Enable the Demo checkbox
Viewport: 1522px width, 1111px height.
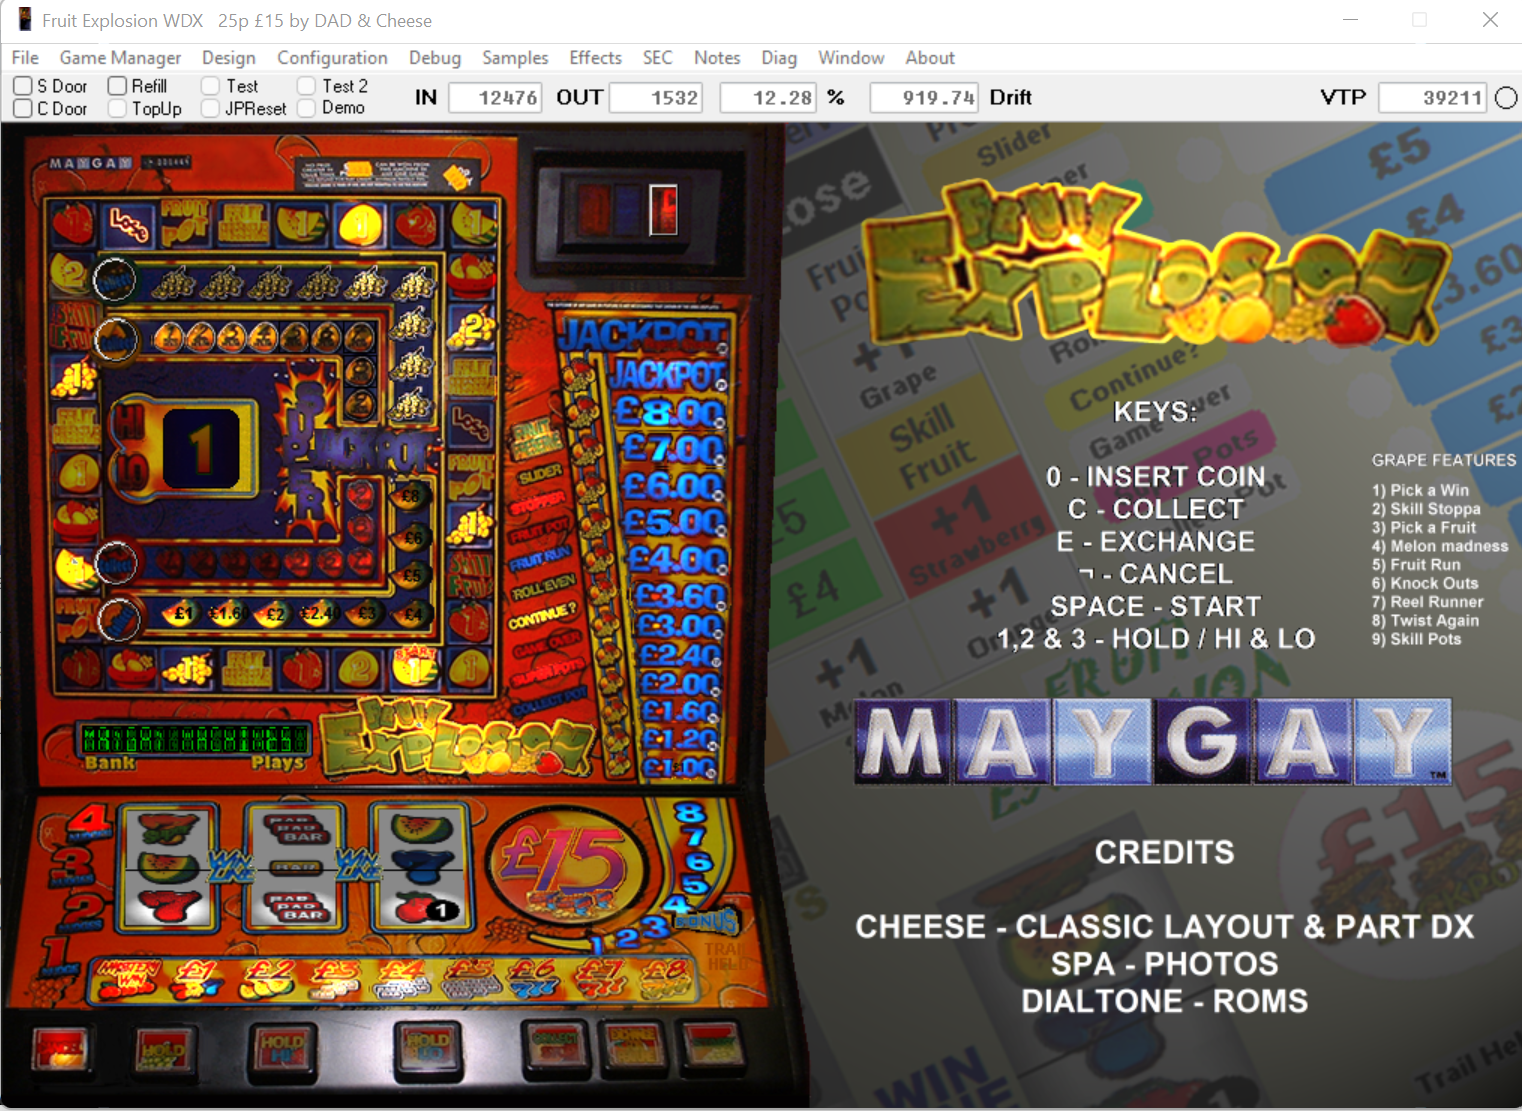point(307,108)
